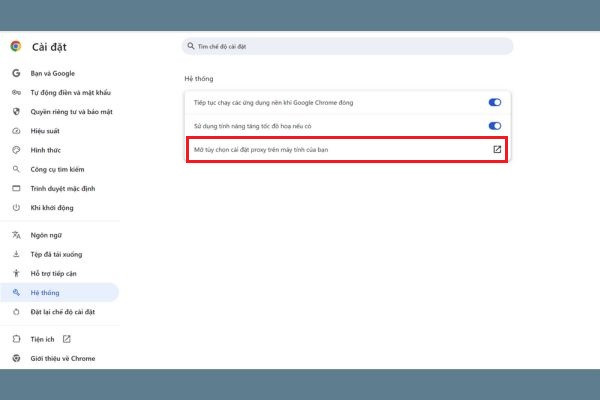Screen dimensions: 600x400
Task: Click the settings search field
Action: tap(347, 46)
